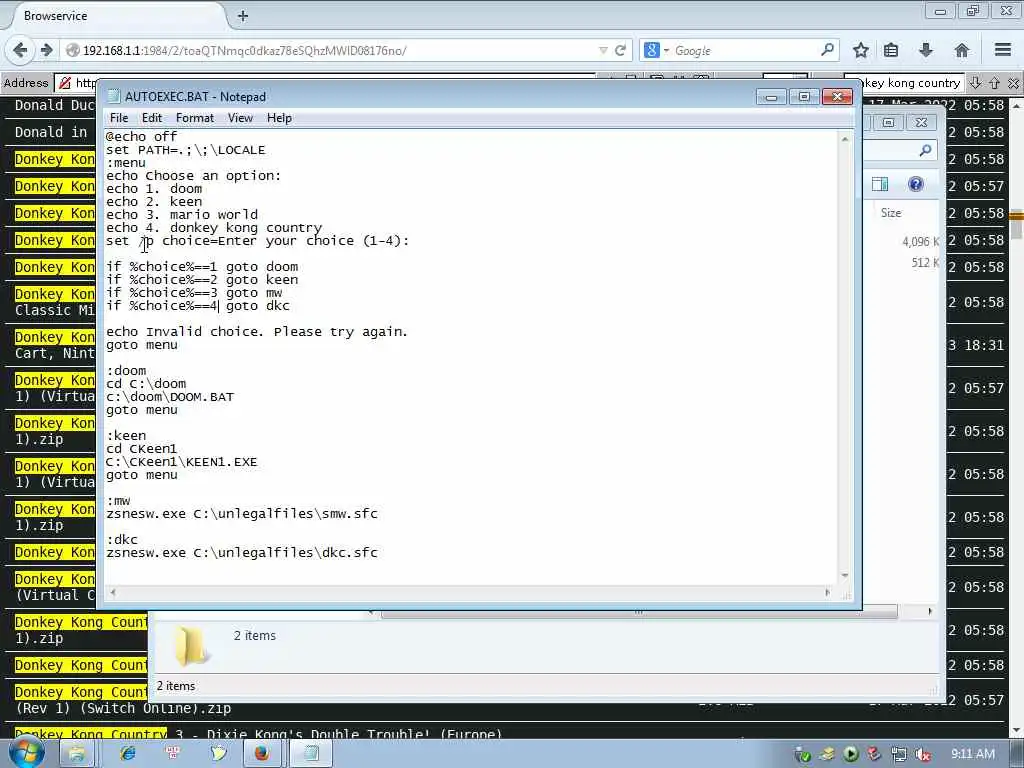Screen dimensions: 1024x768
Task: Open a new browser tab with plus
Action: coord(243,16)
